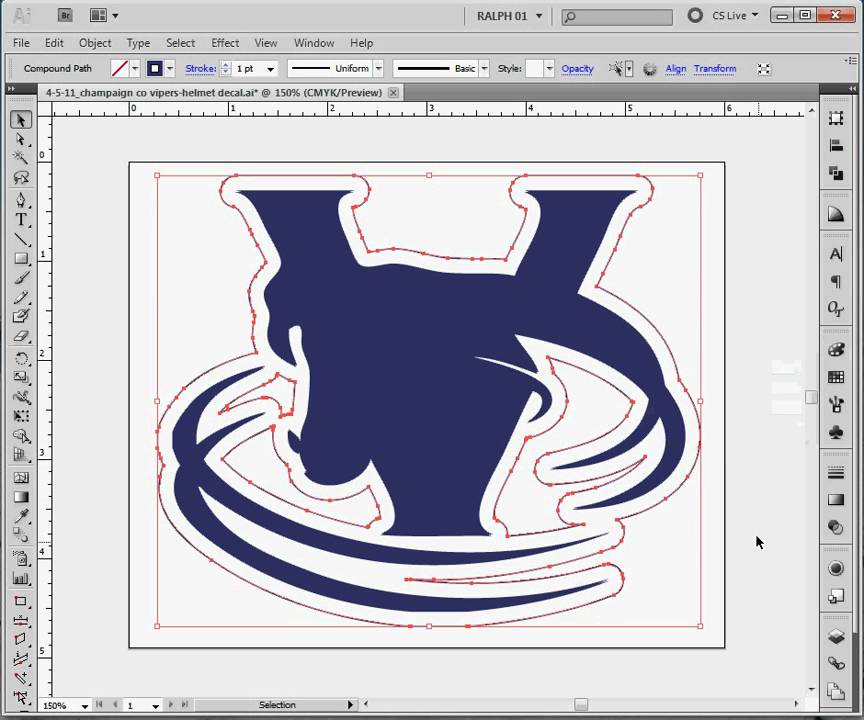Open the Object menu
The height and width of the screenshot is (720, 864).
pyautogui.click(x=95, y=43)
